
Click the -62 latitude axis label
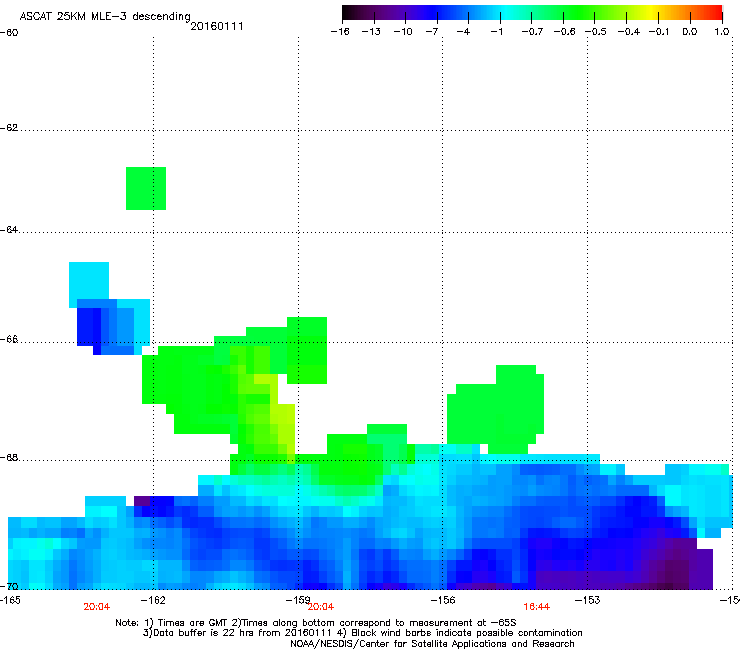pyautogui.click(x=9, y=128)
